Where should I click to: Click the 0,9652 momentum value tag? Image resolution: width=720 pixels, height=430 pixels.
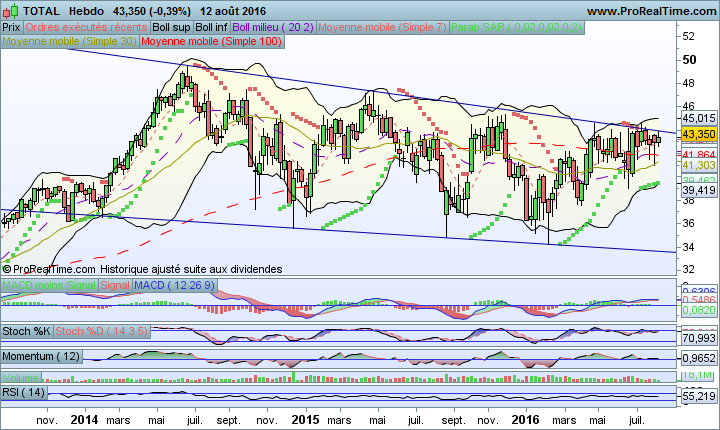point(699,358)
